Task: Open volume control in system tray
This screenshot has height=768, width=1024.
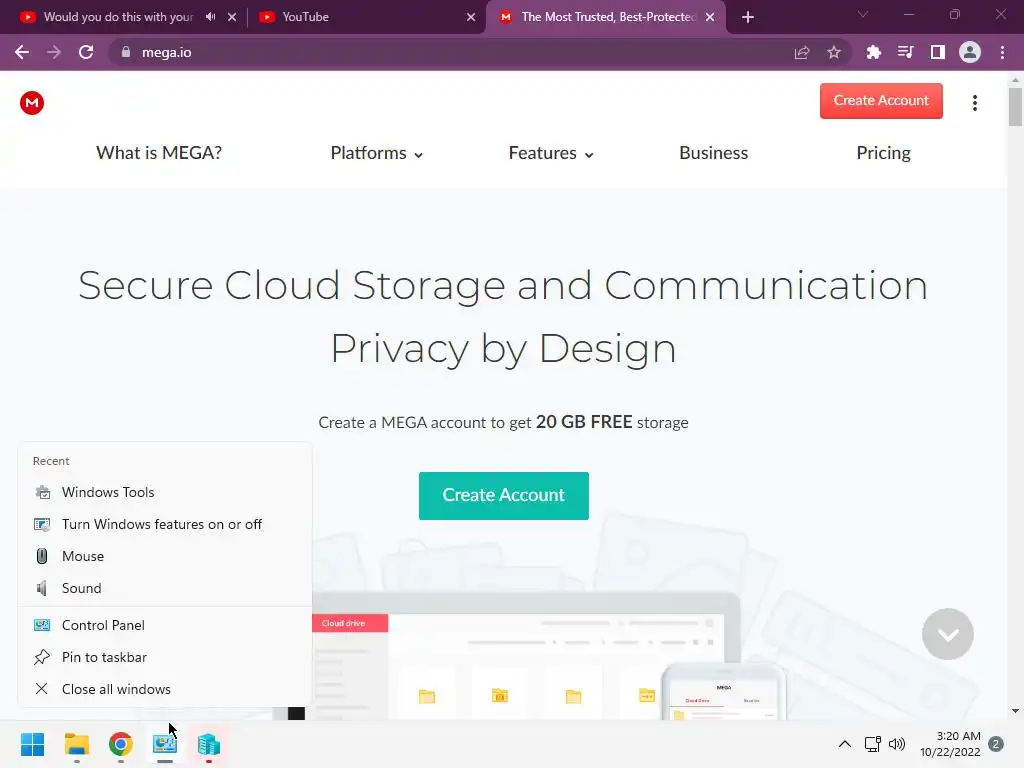Action: [x=897, y=744]
